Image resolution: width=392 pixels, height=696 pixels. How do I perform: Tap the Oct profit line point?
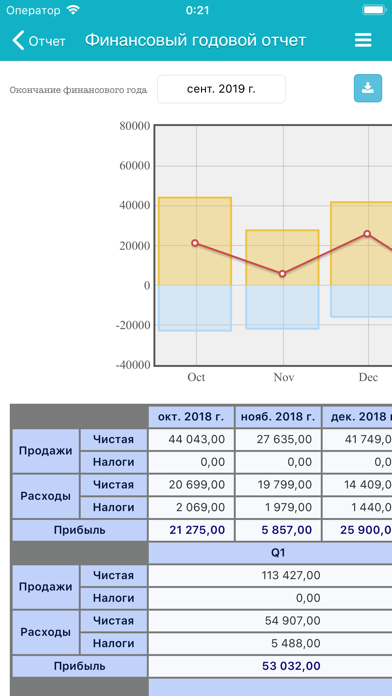(x=195, y=243)
